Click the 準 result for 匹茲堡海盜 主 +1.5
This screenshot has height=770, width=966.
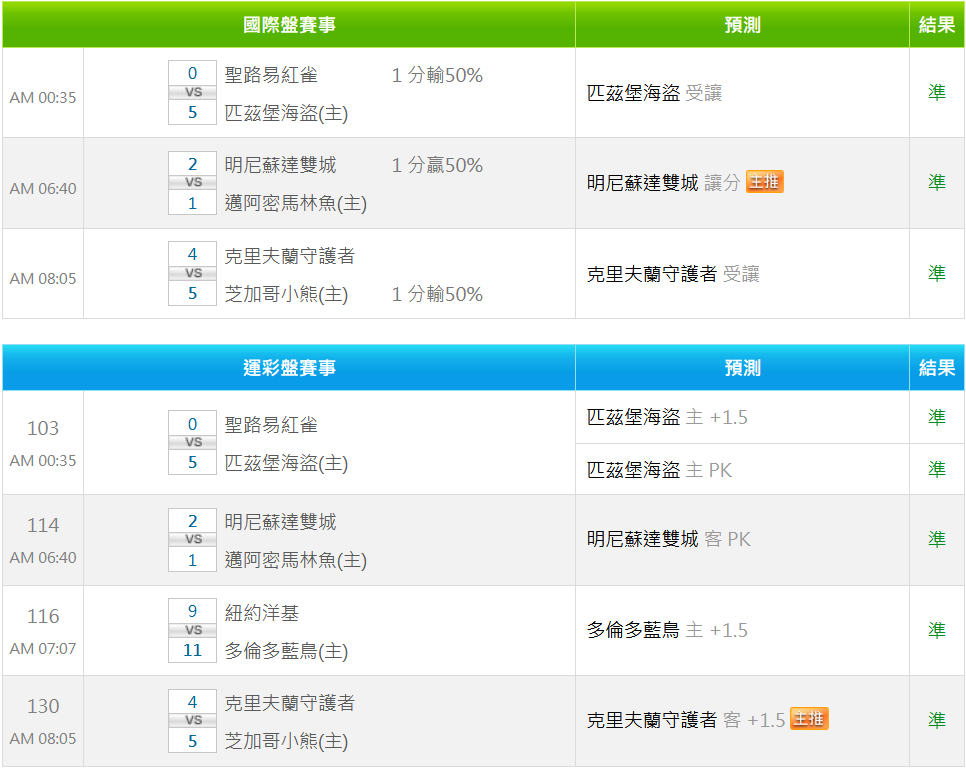coord(936,417)
